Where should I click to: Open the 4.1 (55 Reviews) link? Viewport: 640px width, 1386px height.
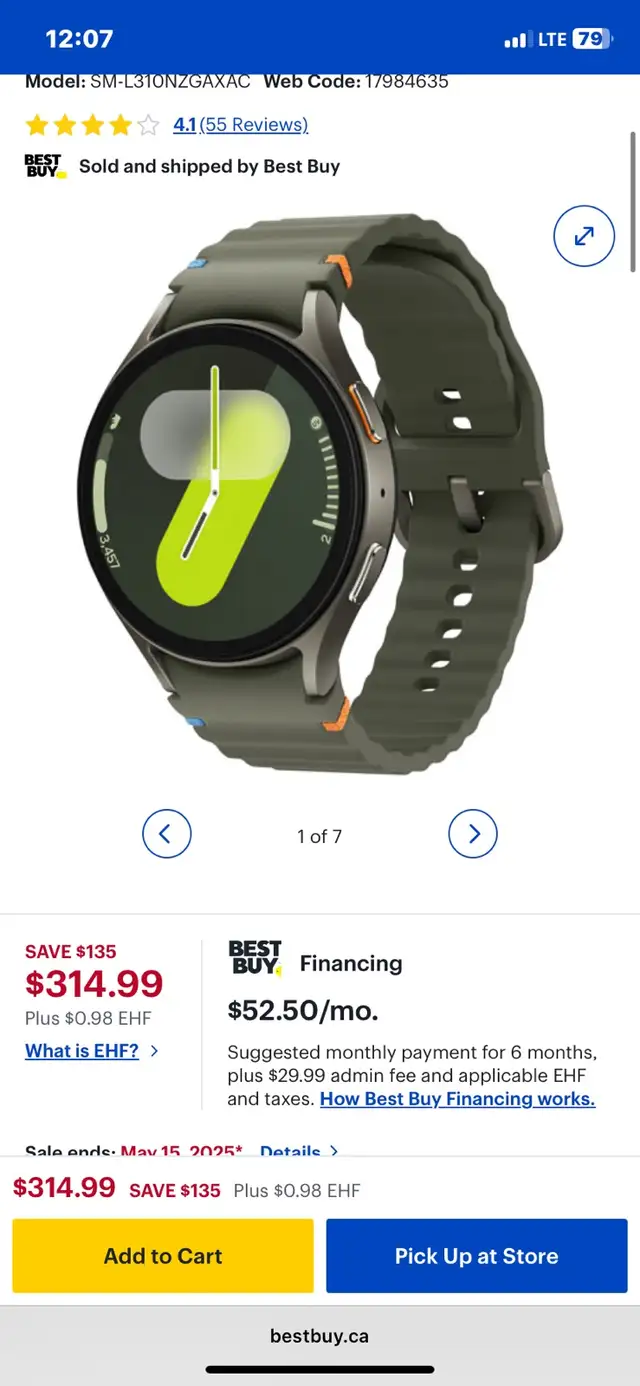coord(240,125)
